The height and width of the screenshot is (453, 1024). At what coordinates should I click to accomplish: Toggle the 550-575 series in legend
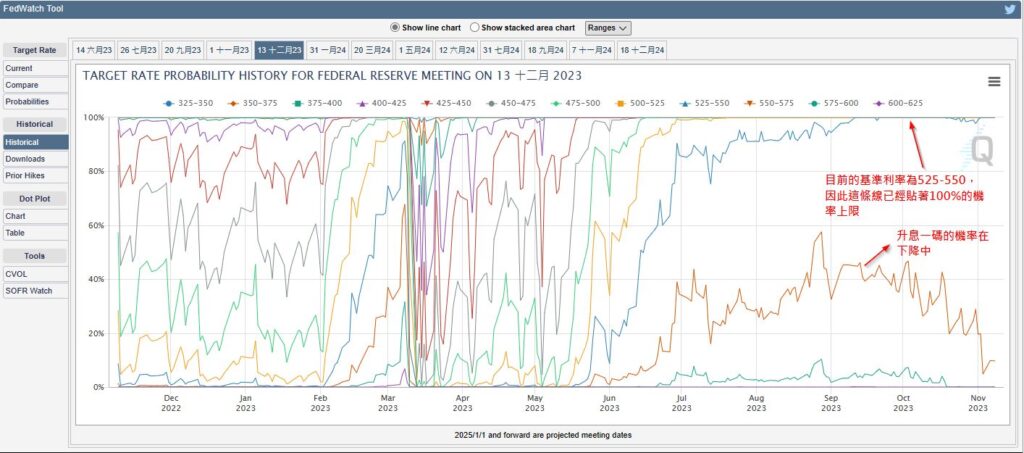coord(768,103)
